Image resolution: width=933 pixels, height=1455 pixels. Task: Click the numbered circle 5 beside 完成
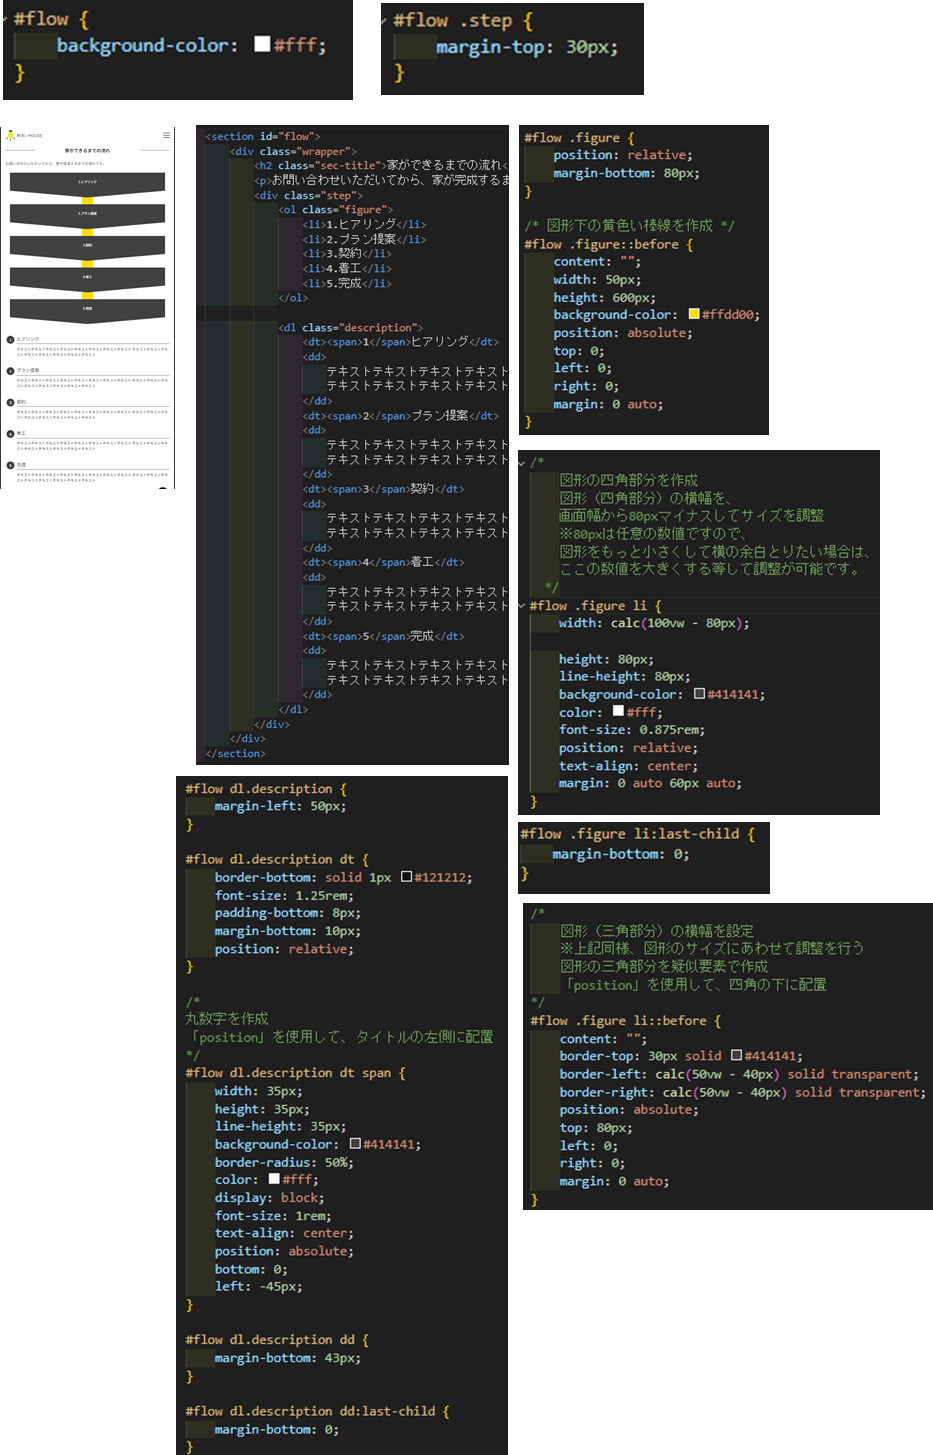(x=10, y=465)
